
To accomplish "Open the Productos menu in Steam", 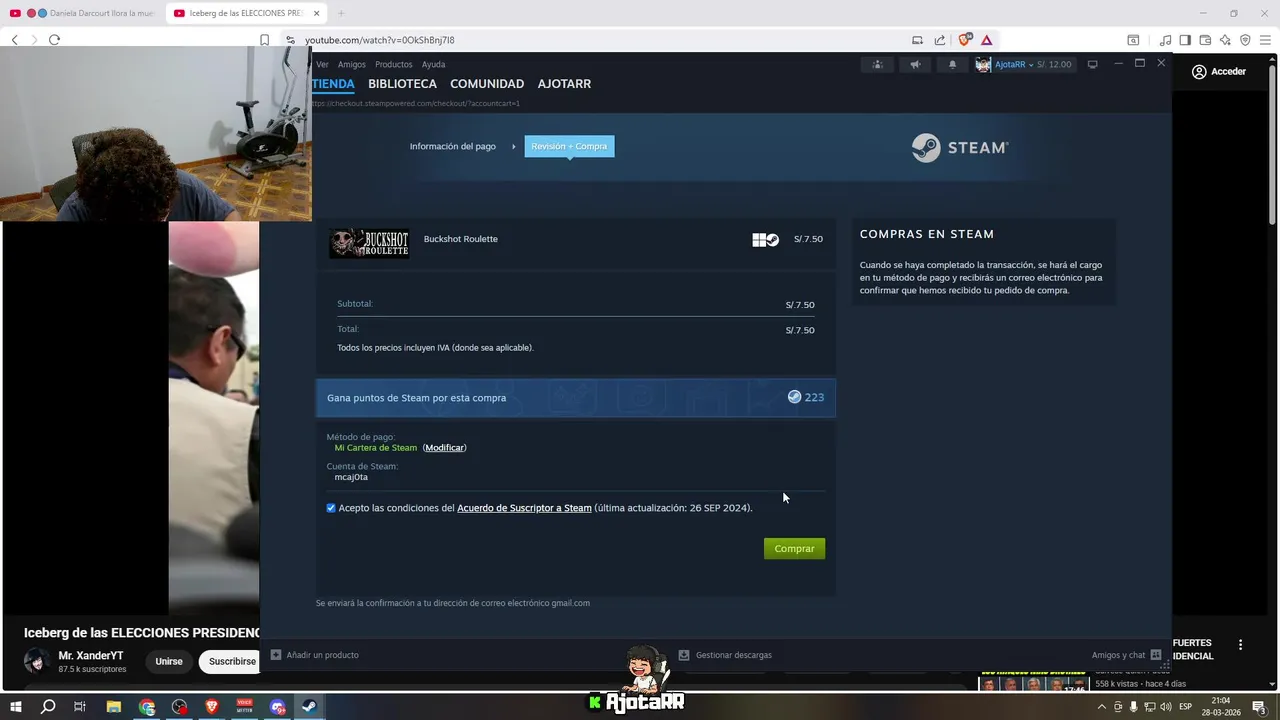I will click(x=393, y=64).
